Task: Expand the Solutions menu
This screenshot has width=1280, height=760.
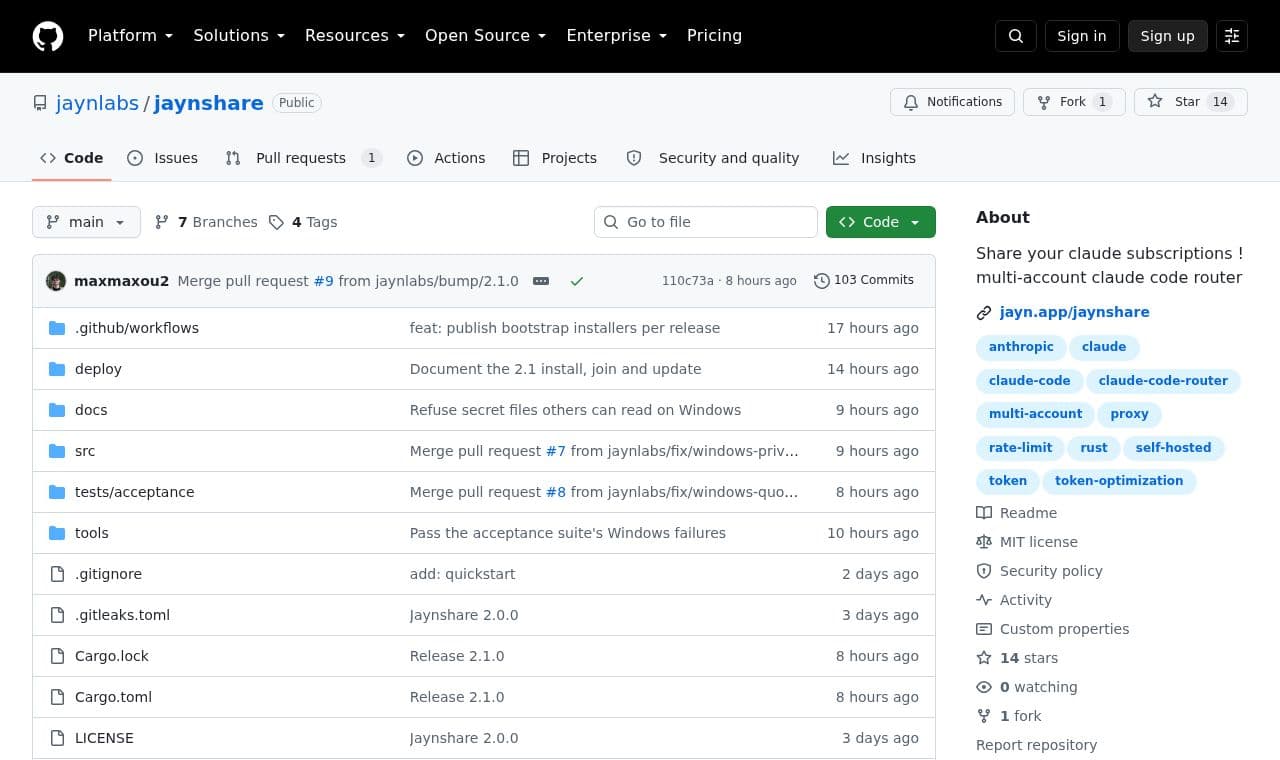Action: click(x=239, y=36)
